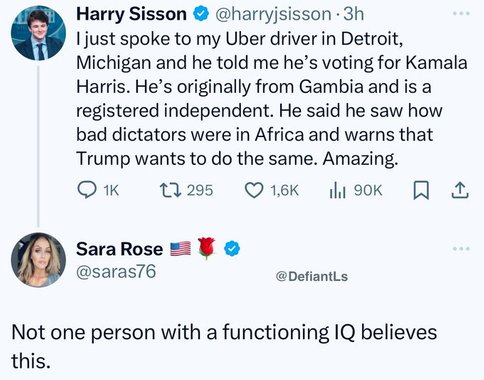Click the Harry Sisson display name

[131, 14]
